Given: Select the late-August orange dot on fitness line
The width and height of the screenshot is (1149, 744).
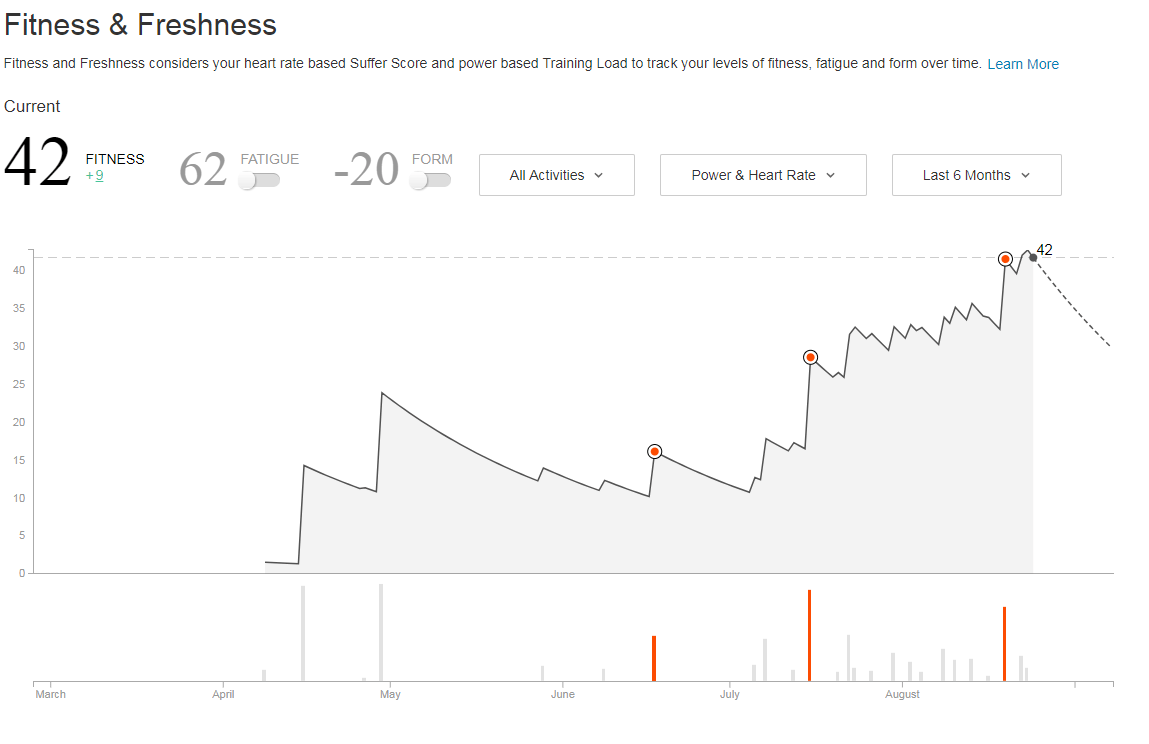Looking at the screenshot, I should tap(1005, 259).
